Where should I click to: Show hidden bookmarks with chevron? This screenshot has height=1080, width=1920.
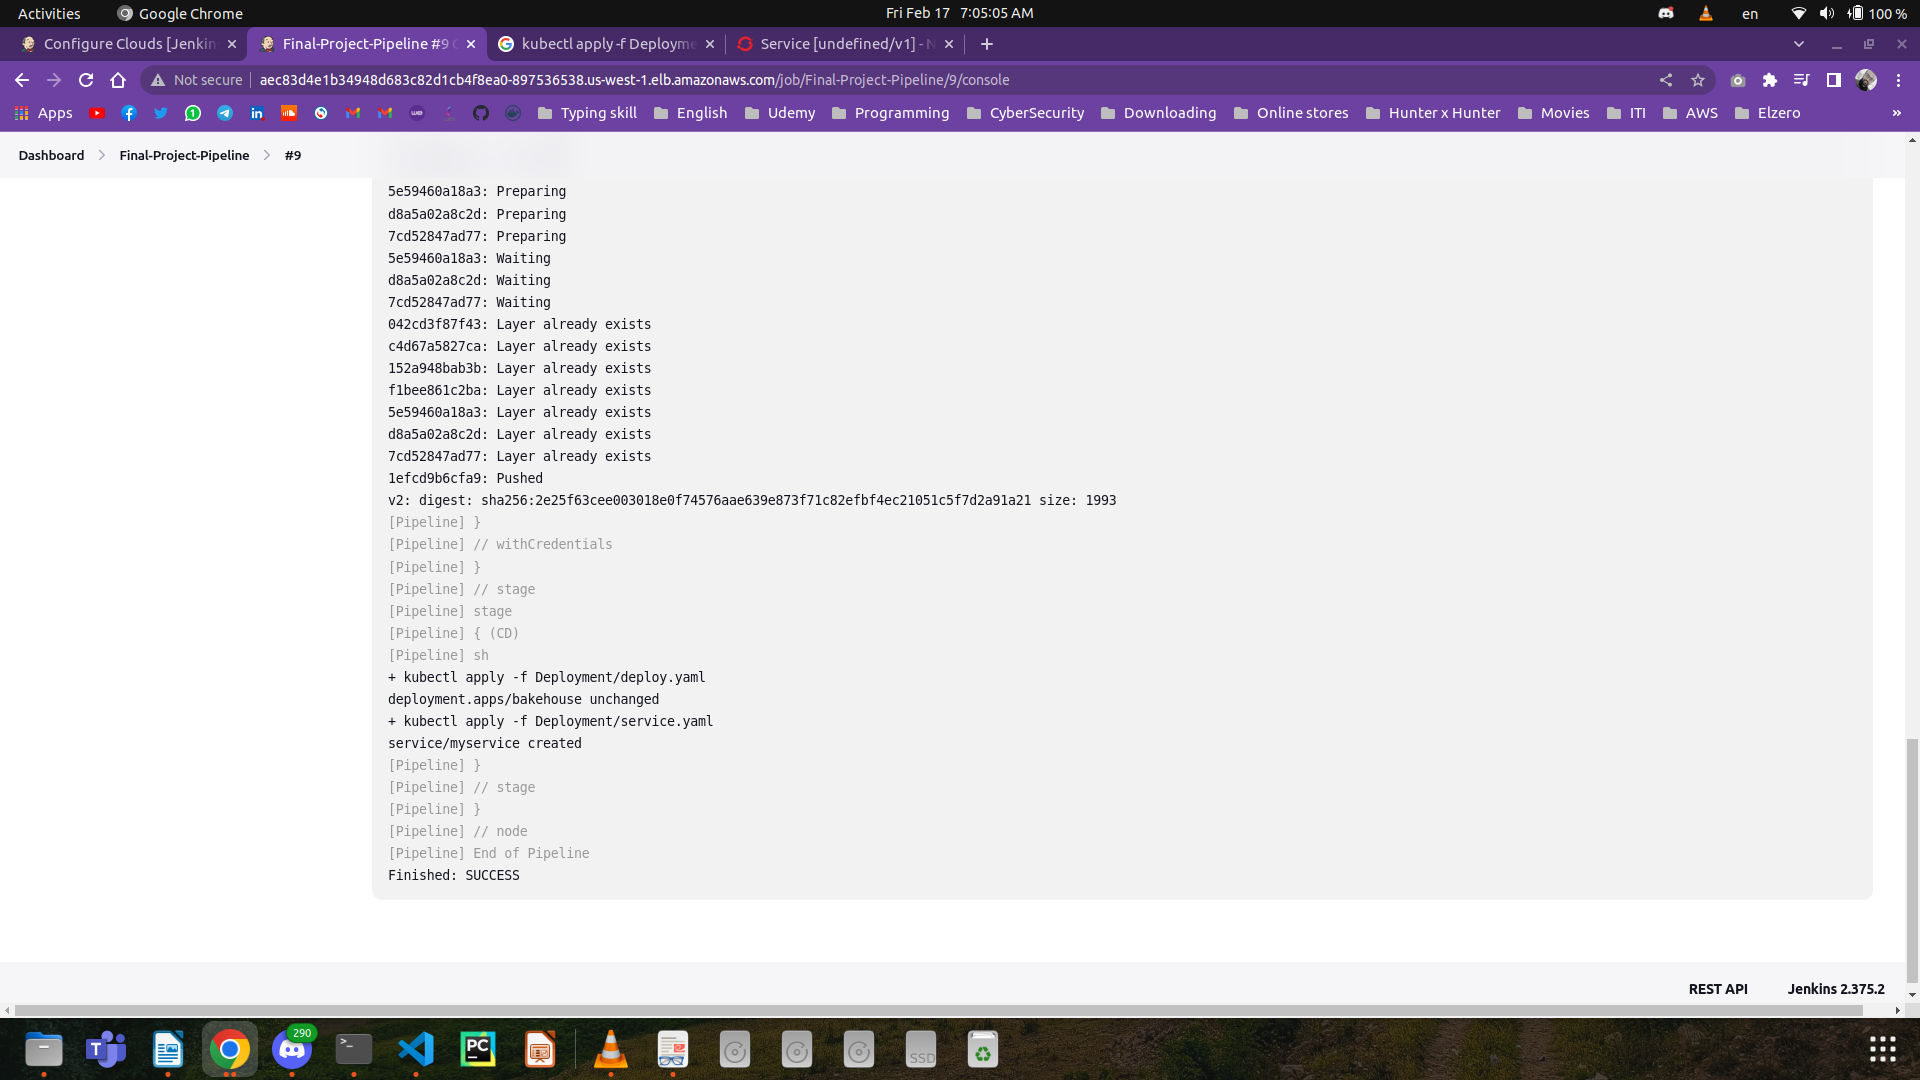click(1896, 113)
